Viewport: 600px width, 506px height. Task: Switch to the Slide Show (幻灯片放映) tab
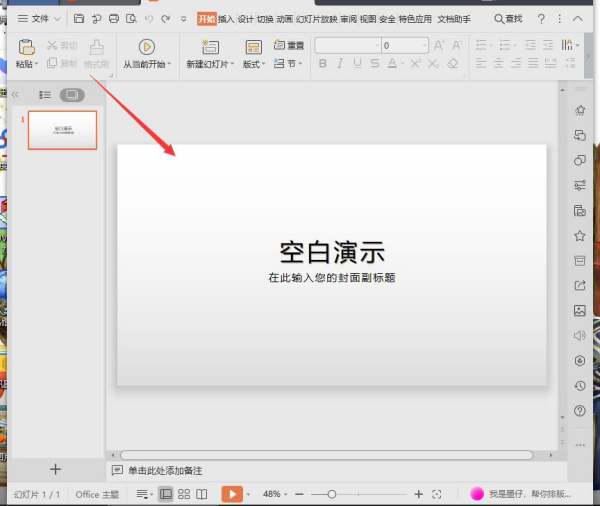[x=317, y=19]
